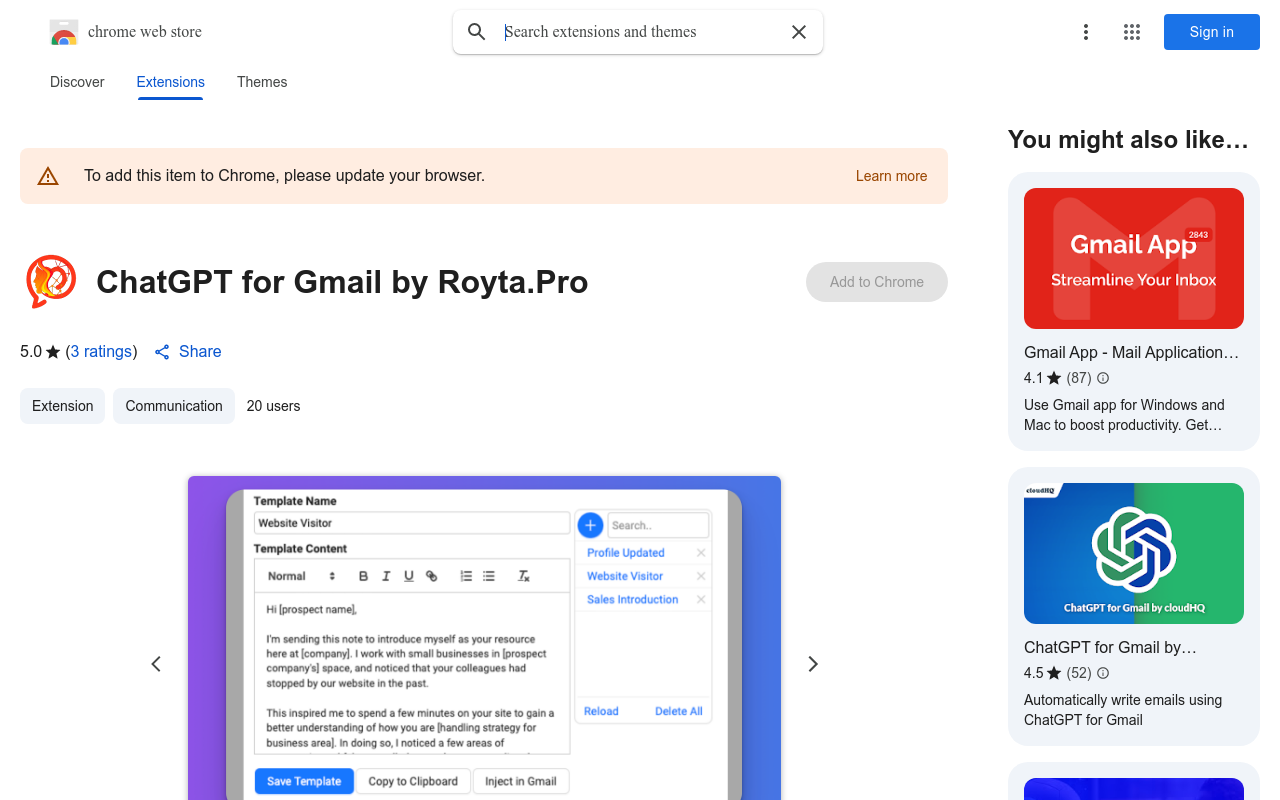Open the 3 ratings link
The width and height of the screenshot is (1280, 800).
tap(102, 352)
